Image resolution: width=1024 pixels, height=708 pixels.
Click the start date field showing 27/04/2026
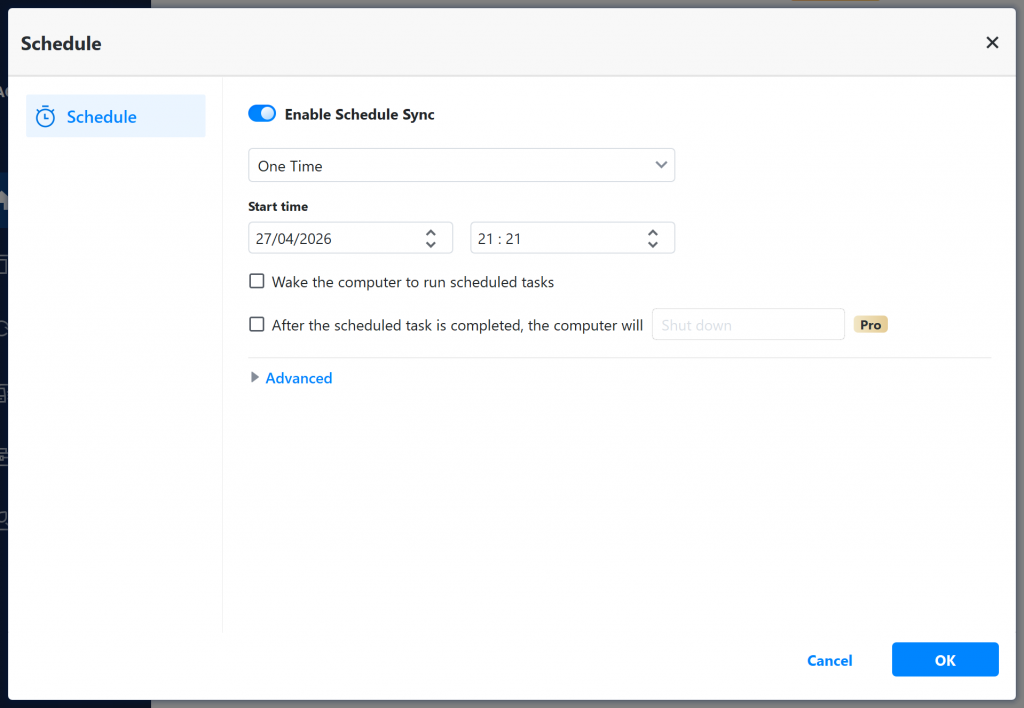pyautogui.click(x=330, y=237)
